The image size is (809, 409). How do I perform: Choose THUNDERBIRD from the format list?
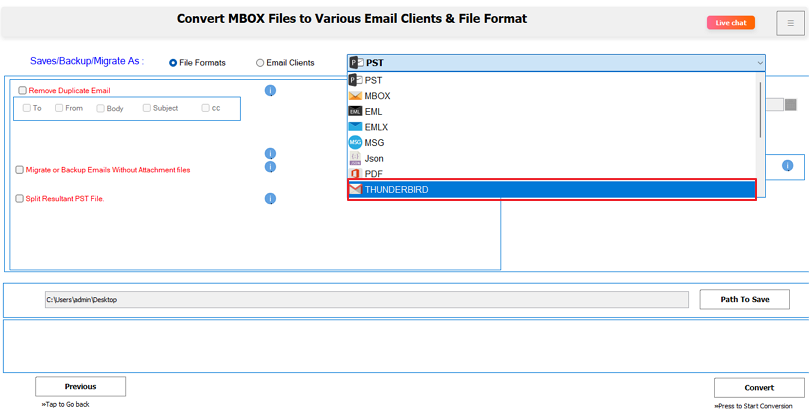point(552,190)
